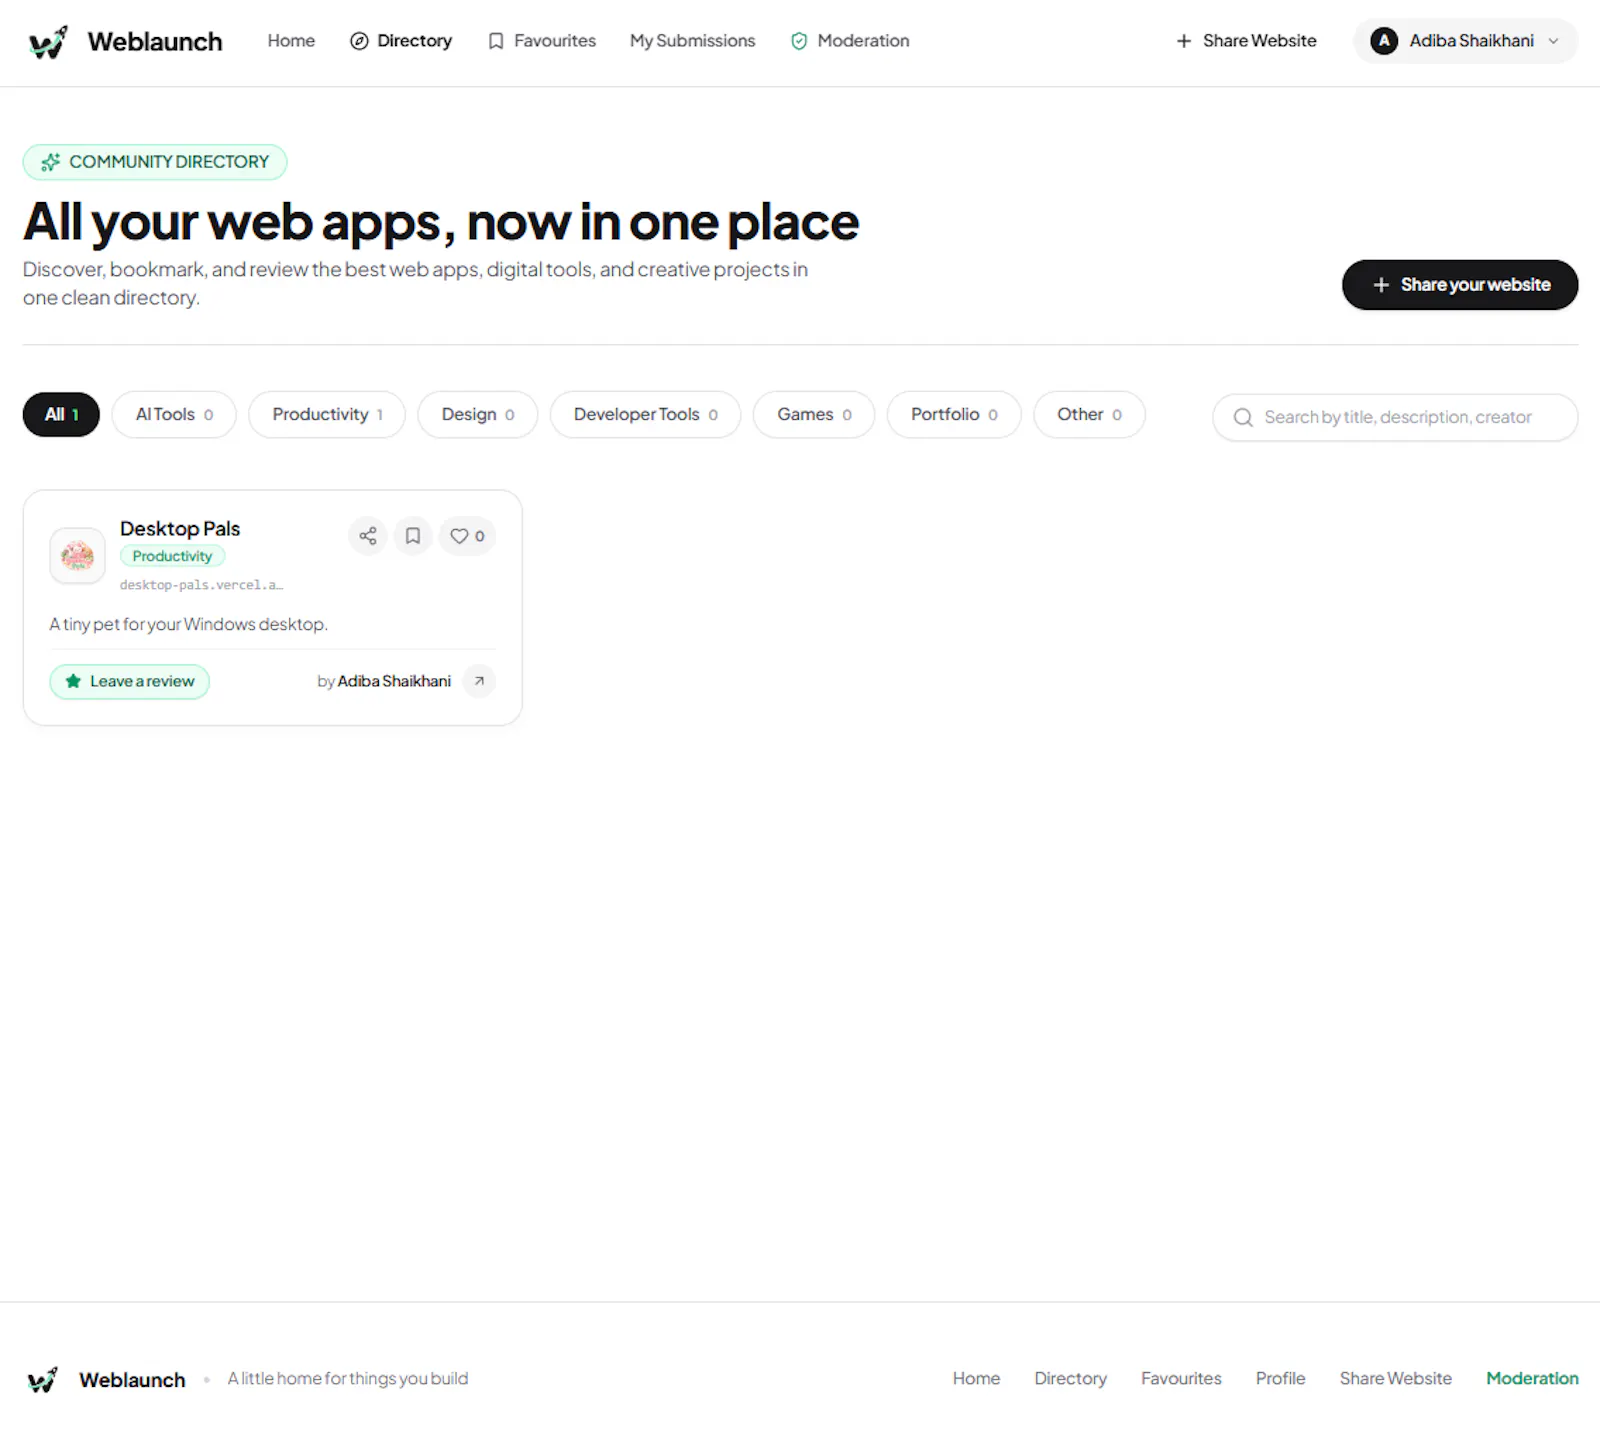Open My Submissions in the navigation bar

pos(692,41)
